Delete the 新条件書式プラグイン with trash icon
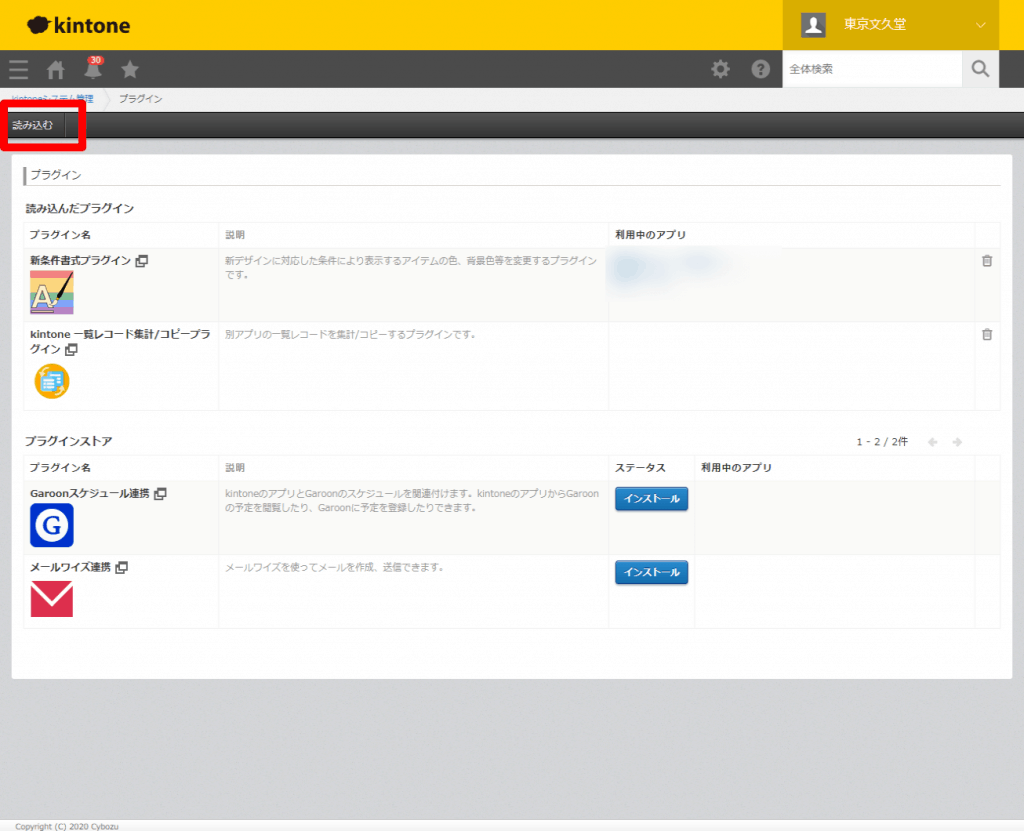 (x=987, y=261)
